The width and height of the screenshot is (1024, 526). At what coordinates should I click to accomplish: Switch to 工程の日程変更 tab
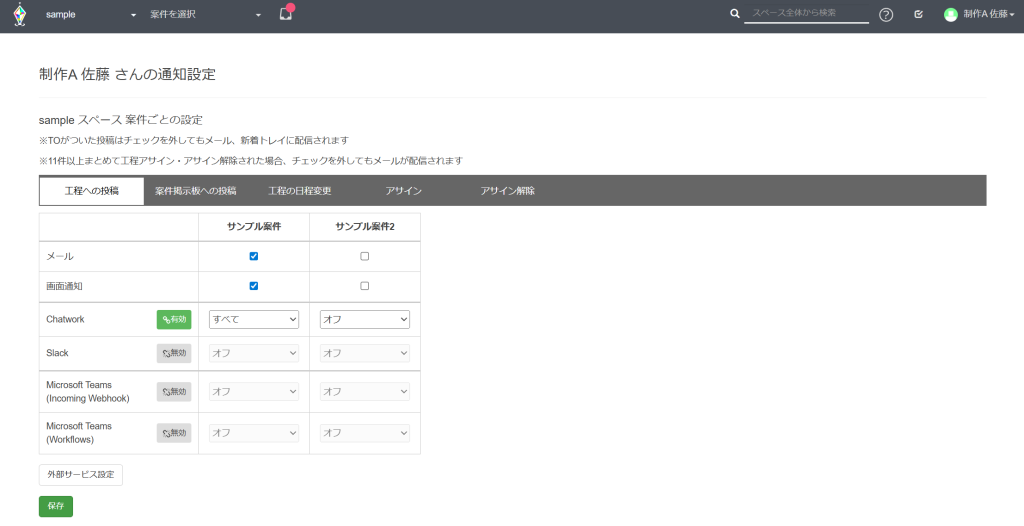[300, 191]
